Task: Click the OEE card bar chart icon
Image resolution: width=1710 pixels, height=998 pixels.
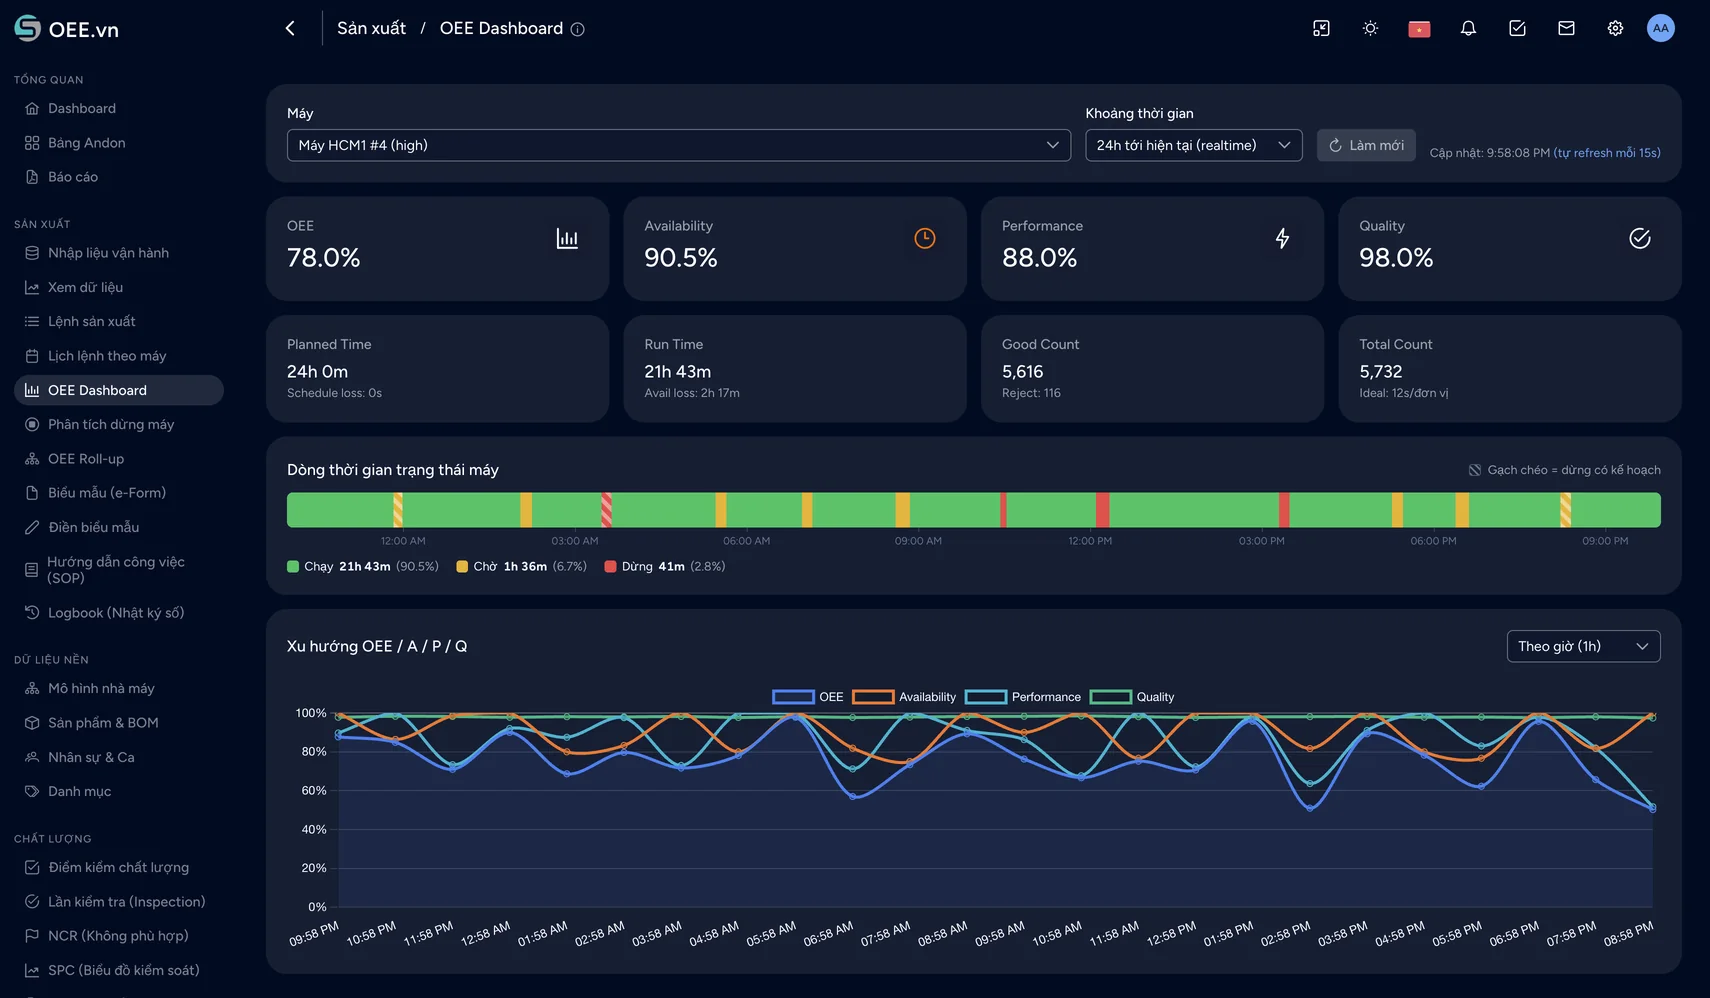Action: [x=567, y=238]
